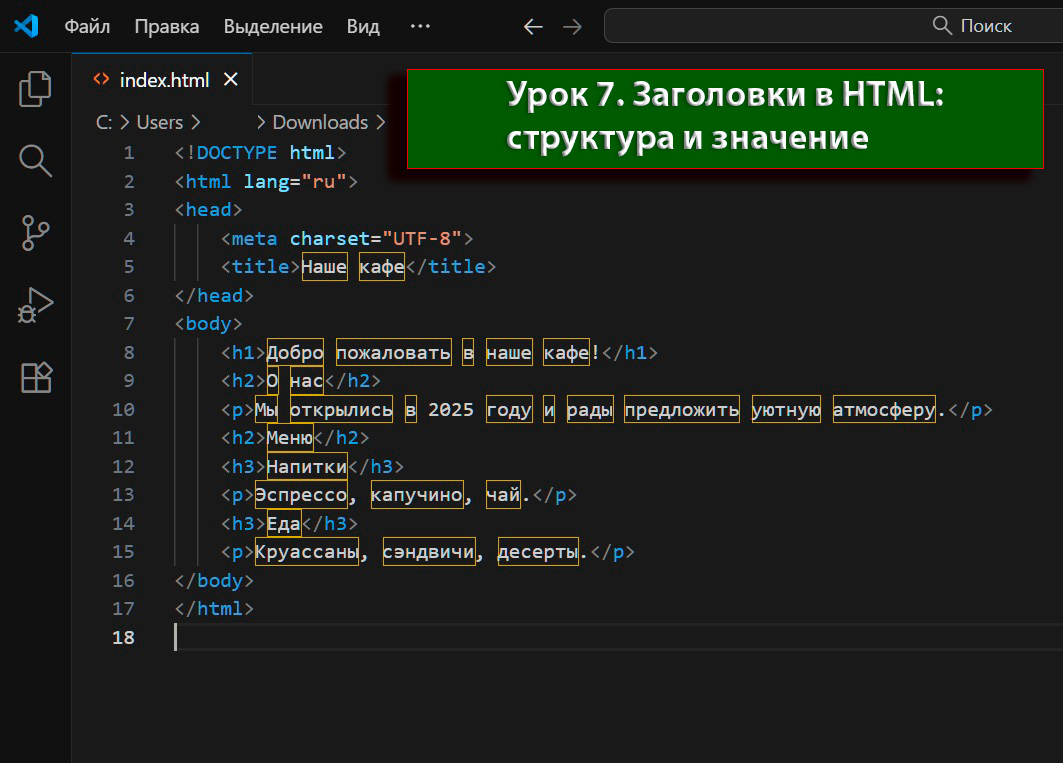Navigate back with the left arrow
Viewport: 1063px width, 763px height.
(x=533, y=27)
